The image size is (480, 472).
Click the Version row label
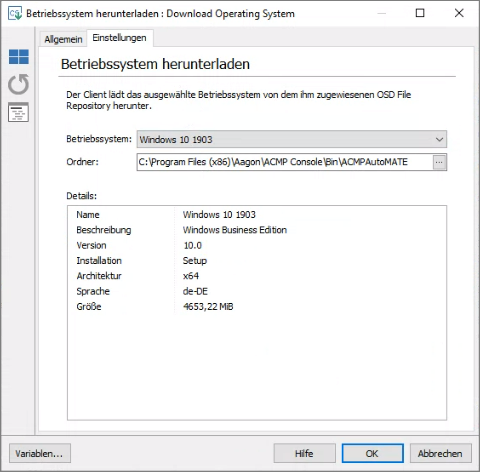point(91,245)
